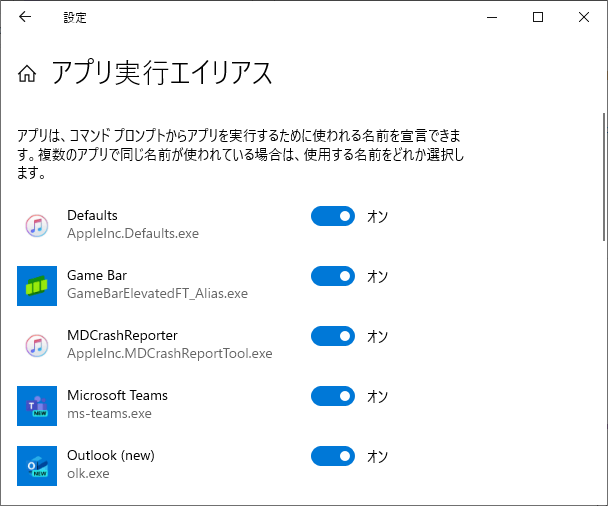Click GameBarElevatedFT_Alias.exe text
The width and height of the screenshot is (608, 506).
157,294
